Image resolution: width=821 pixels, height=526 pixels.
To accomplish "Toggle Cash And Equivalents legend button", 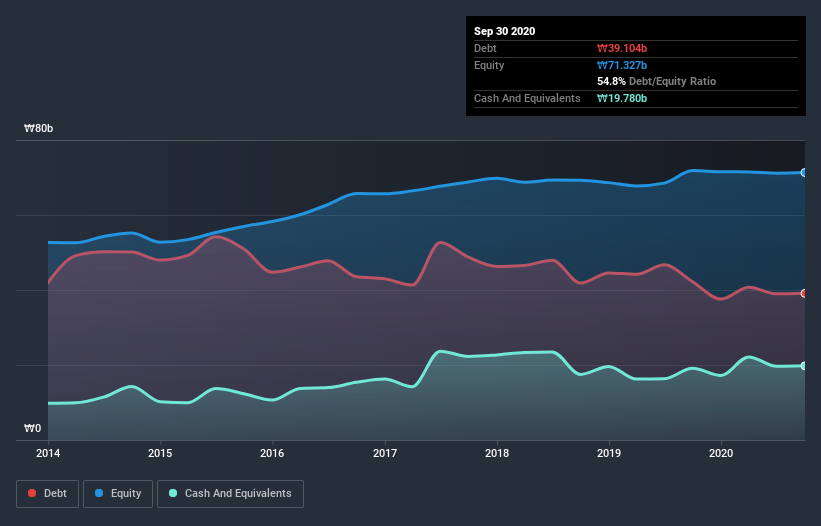I will click(x=230, y=494).
